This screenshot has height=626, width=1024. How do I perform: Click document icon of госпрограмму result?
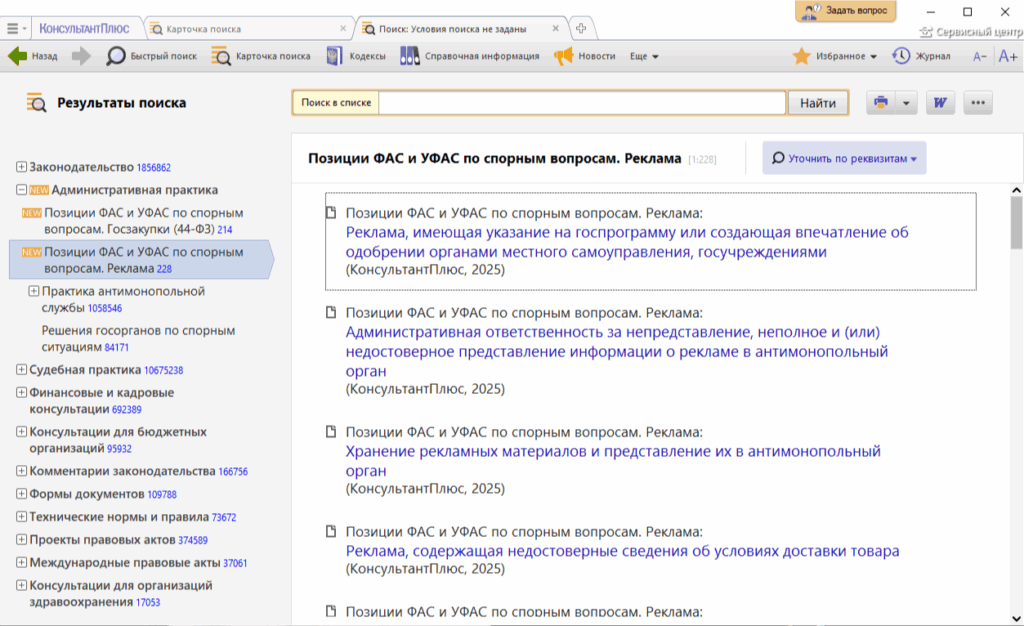pos(331,213)
